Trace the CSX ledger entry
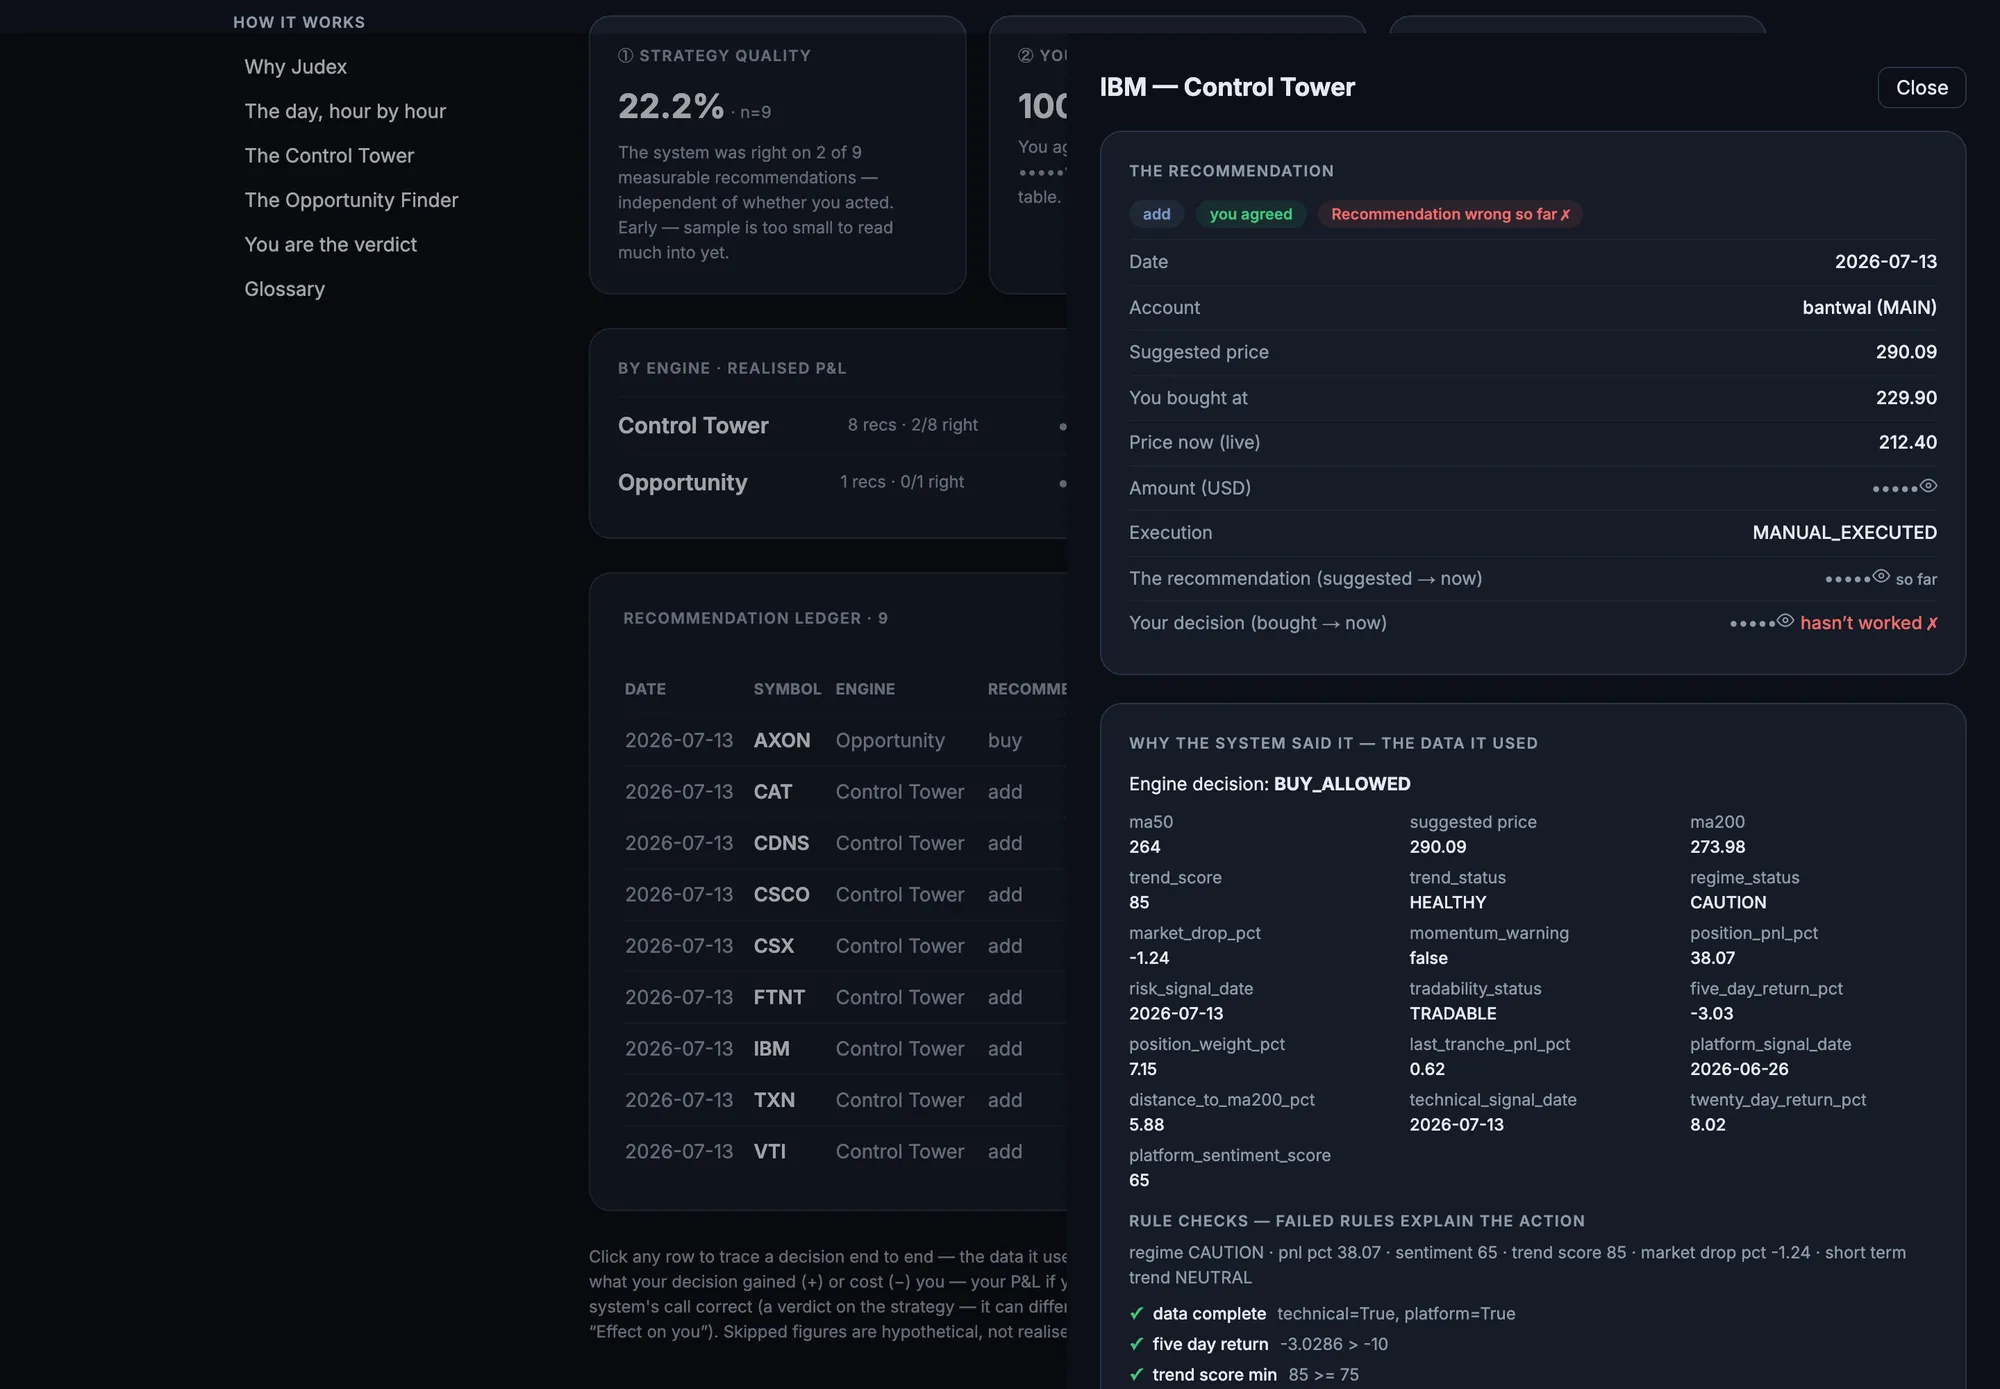The image size is (2000, 1389). [845, 946]
